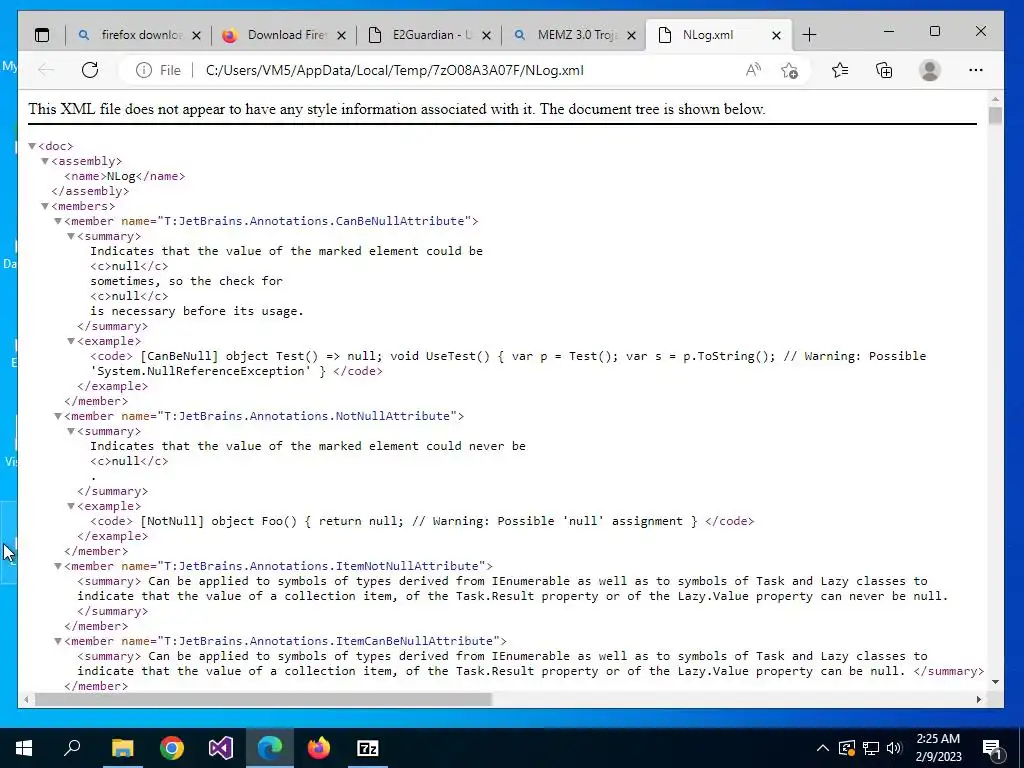Viewport: 1024px width, 768px height.
Task: Collapse the ItemCanBeNullAttribute member node
Action: (x=58, y=641)
